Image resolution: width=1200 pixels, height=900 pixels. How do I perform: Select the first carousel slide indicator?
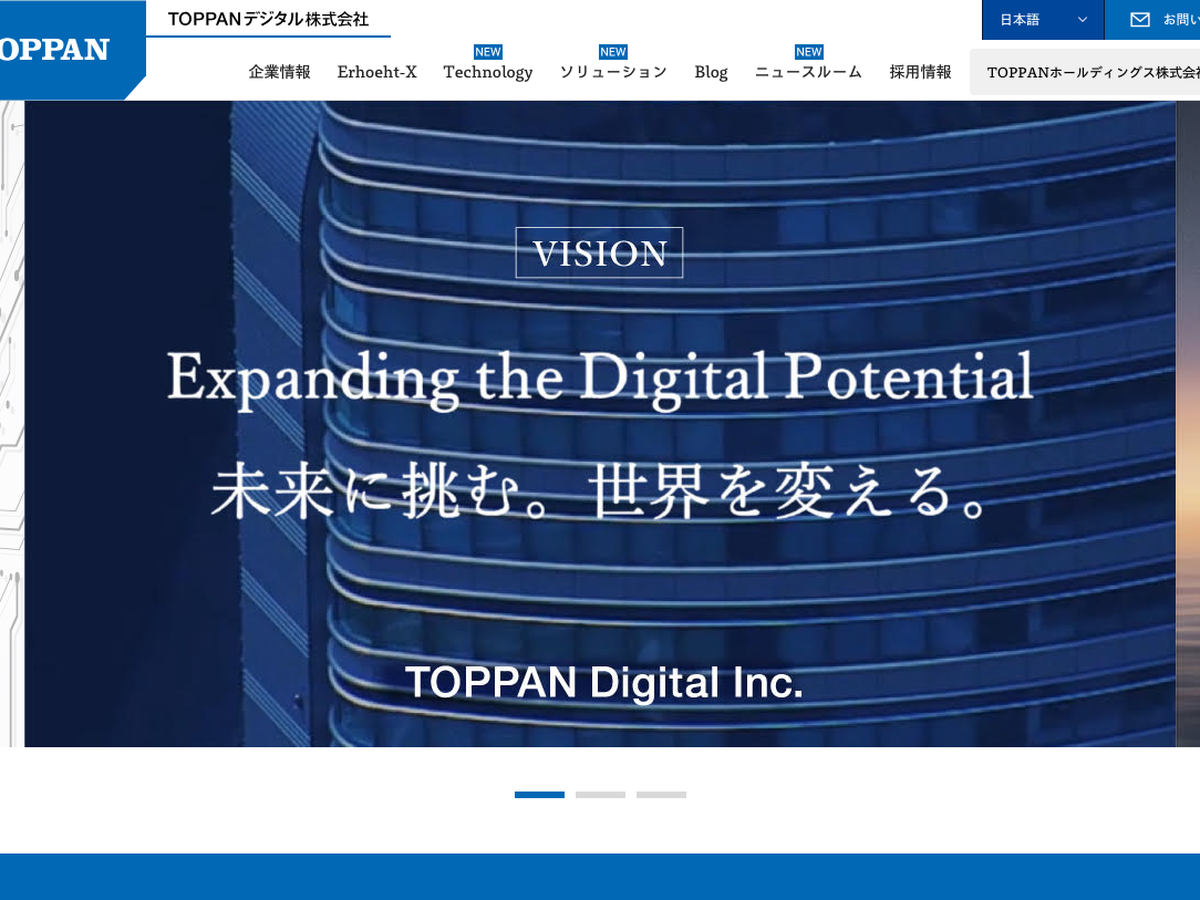pos(540,795)
